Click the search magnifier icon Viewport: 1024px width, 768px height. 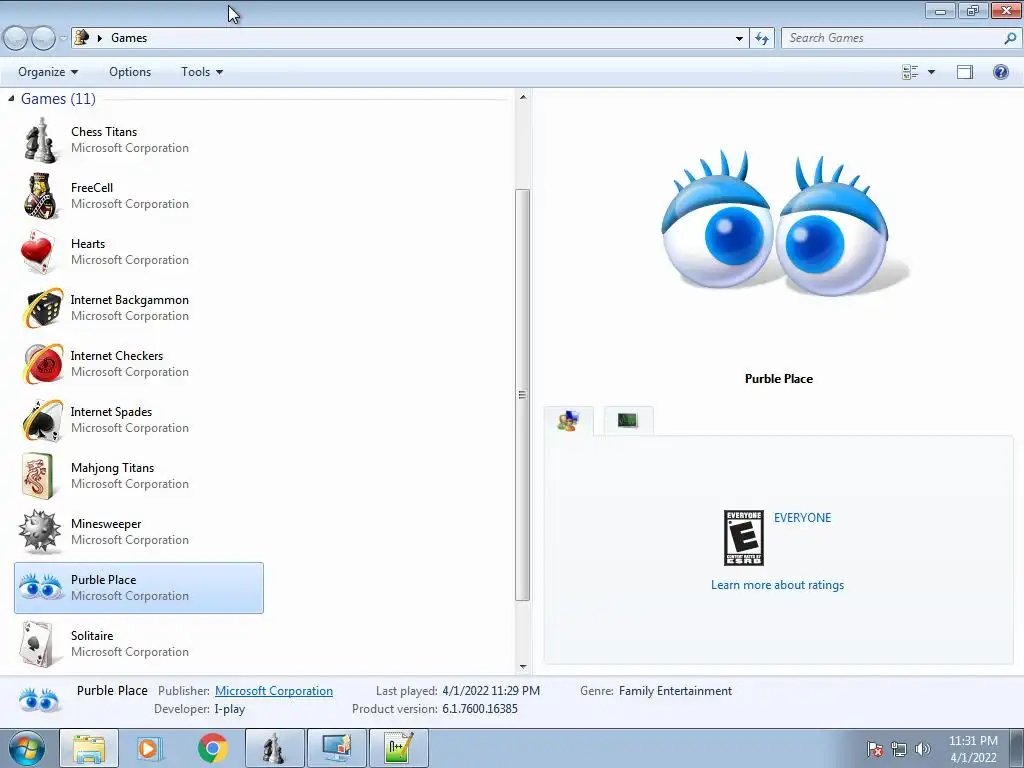click(x=1010, y=38)
